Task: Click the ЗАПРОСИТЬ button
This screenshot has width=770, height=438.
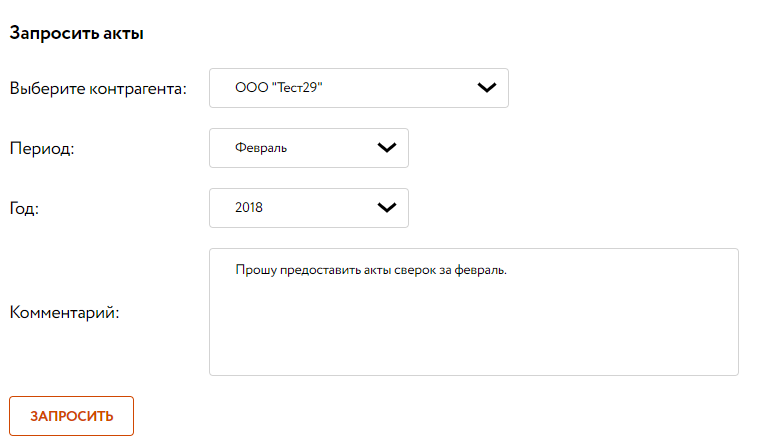Action: click(72, 416)
